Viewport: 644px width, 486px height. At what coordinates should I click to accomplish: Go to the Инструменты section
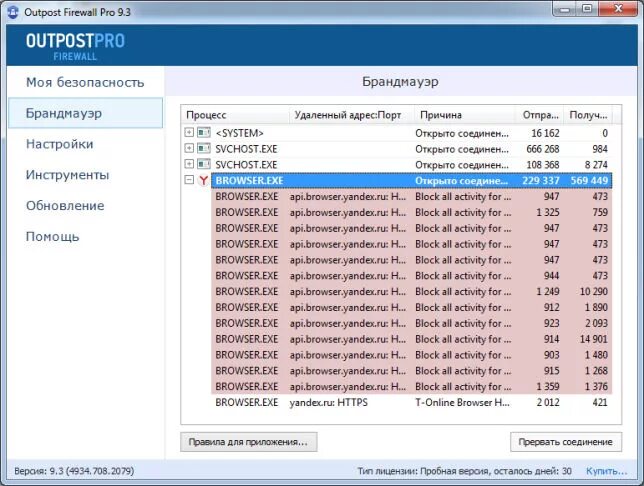[x=85, y=175]
